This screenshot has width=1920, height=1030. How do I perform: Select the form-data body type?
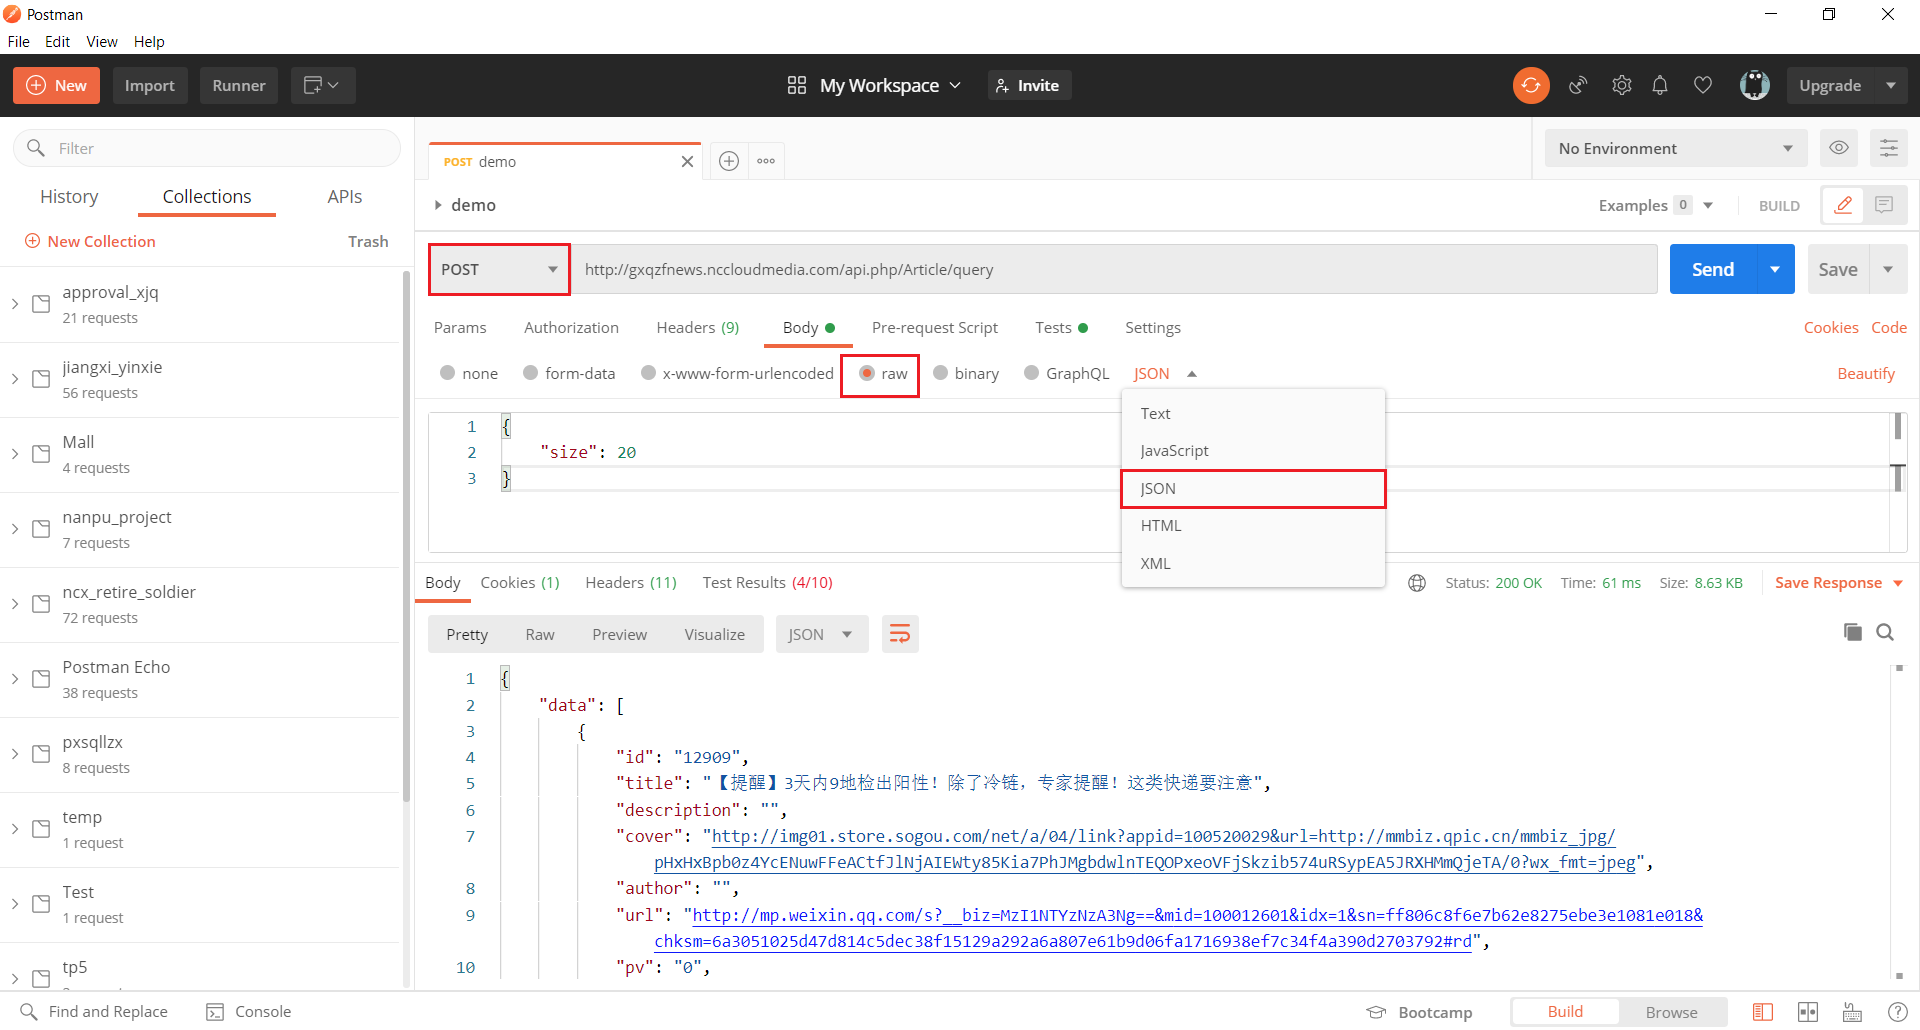click(531, 373)
